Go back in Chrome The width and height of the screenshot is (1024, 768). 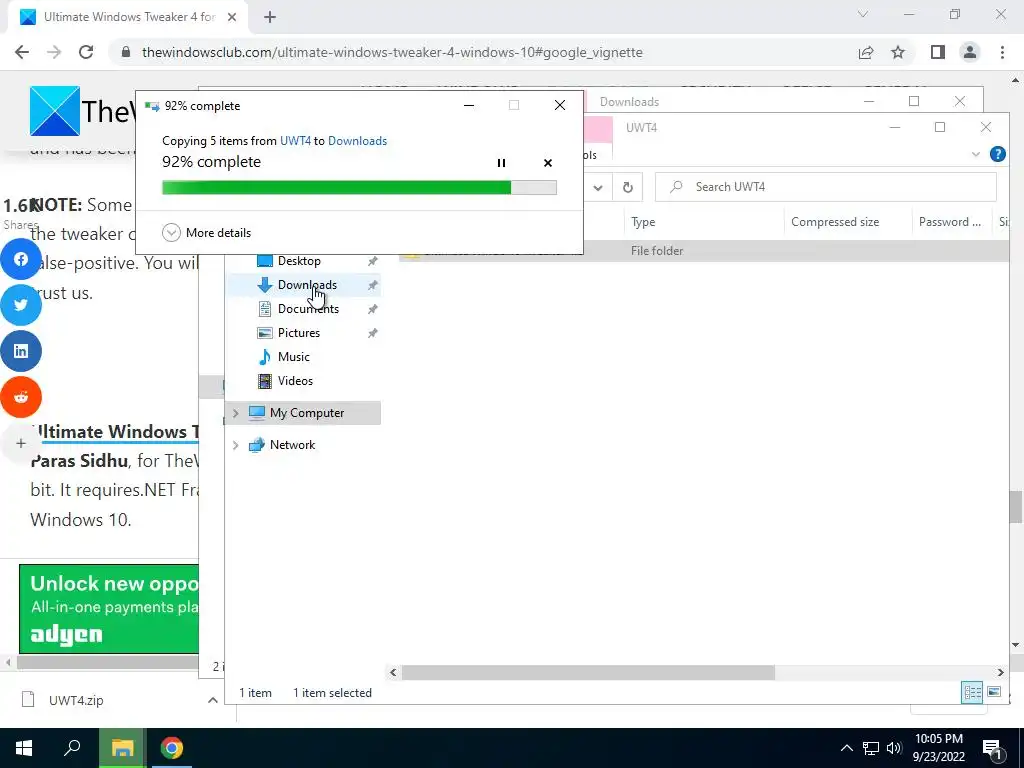[22, 52]
